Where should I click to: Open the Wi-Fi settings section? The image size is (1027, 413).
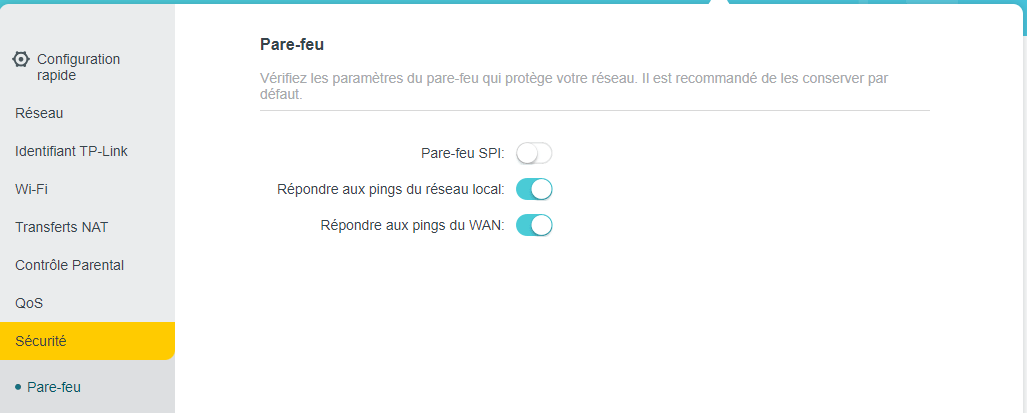[x=32, y=189]
